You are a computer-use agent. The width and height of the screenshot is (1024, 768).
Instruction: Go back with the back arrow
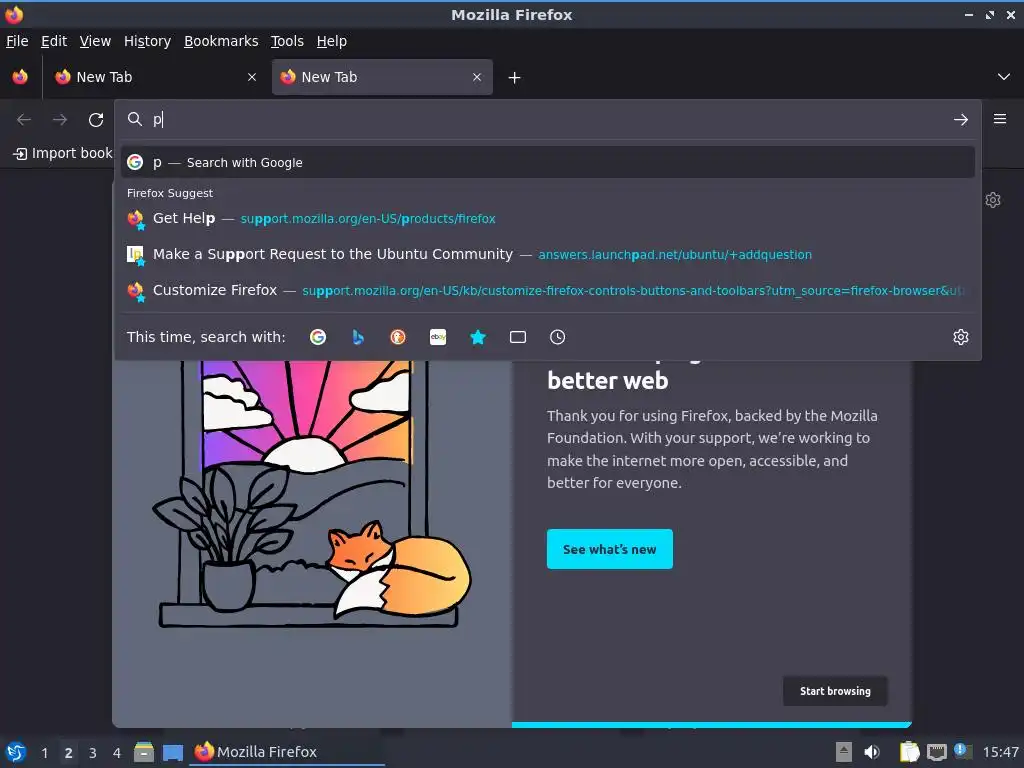pyautogui.click(x=24, y=120)
